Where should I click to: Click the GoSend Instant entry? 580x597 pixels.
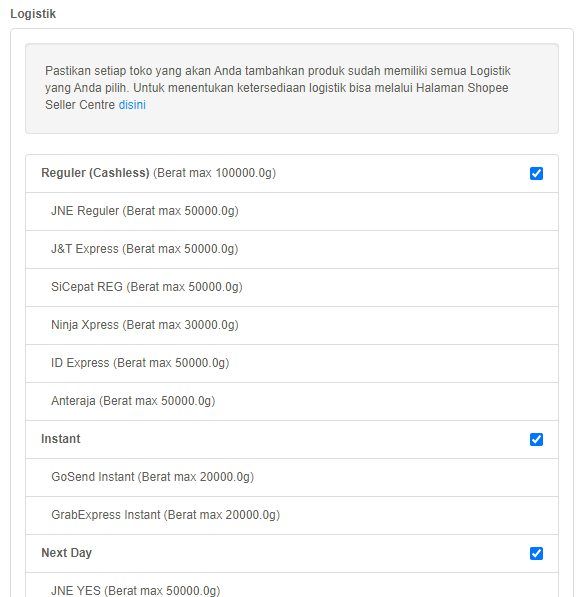click(x=292, y=477)
